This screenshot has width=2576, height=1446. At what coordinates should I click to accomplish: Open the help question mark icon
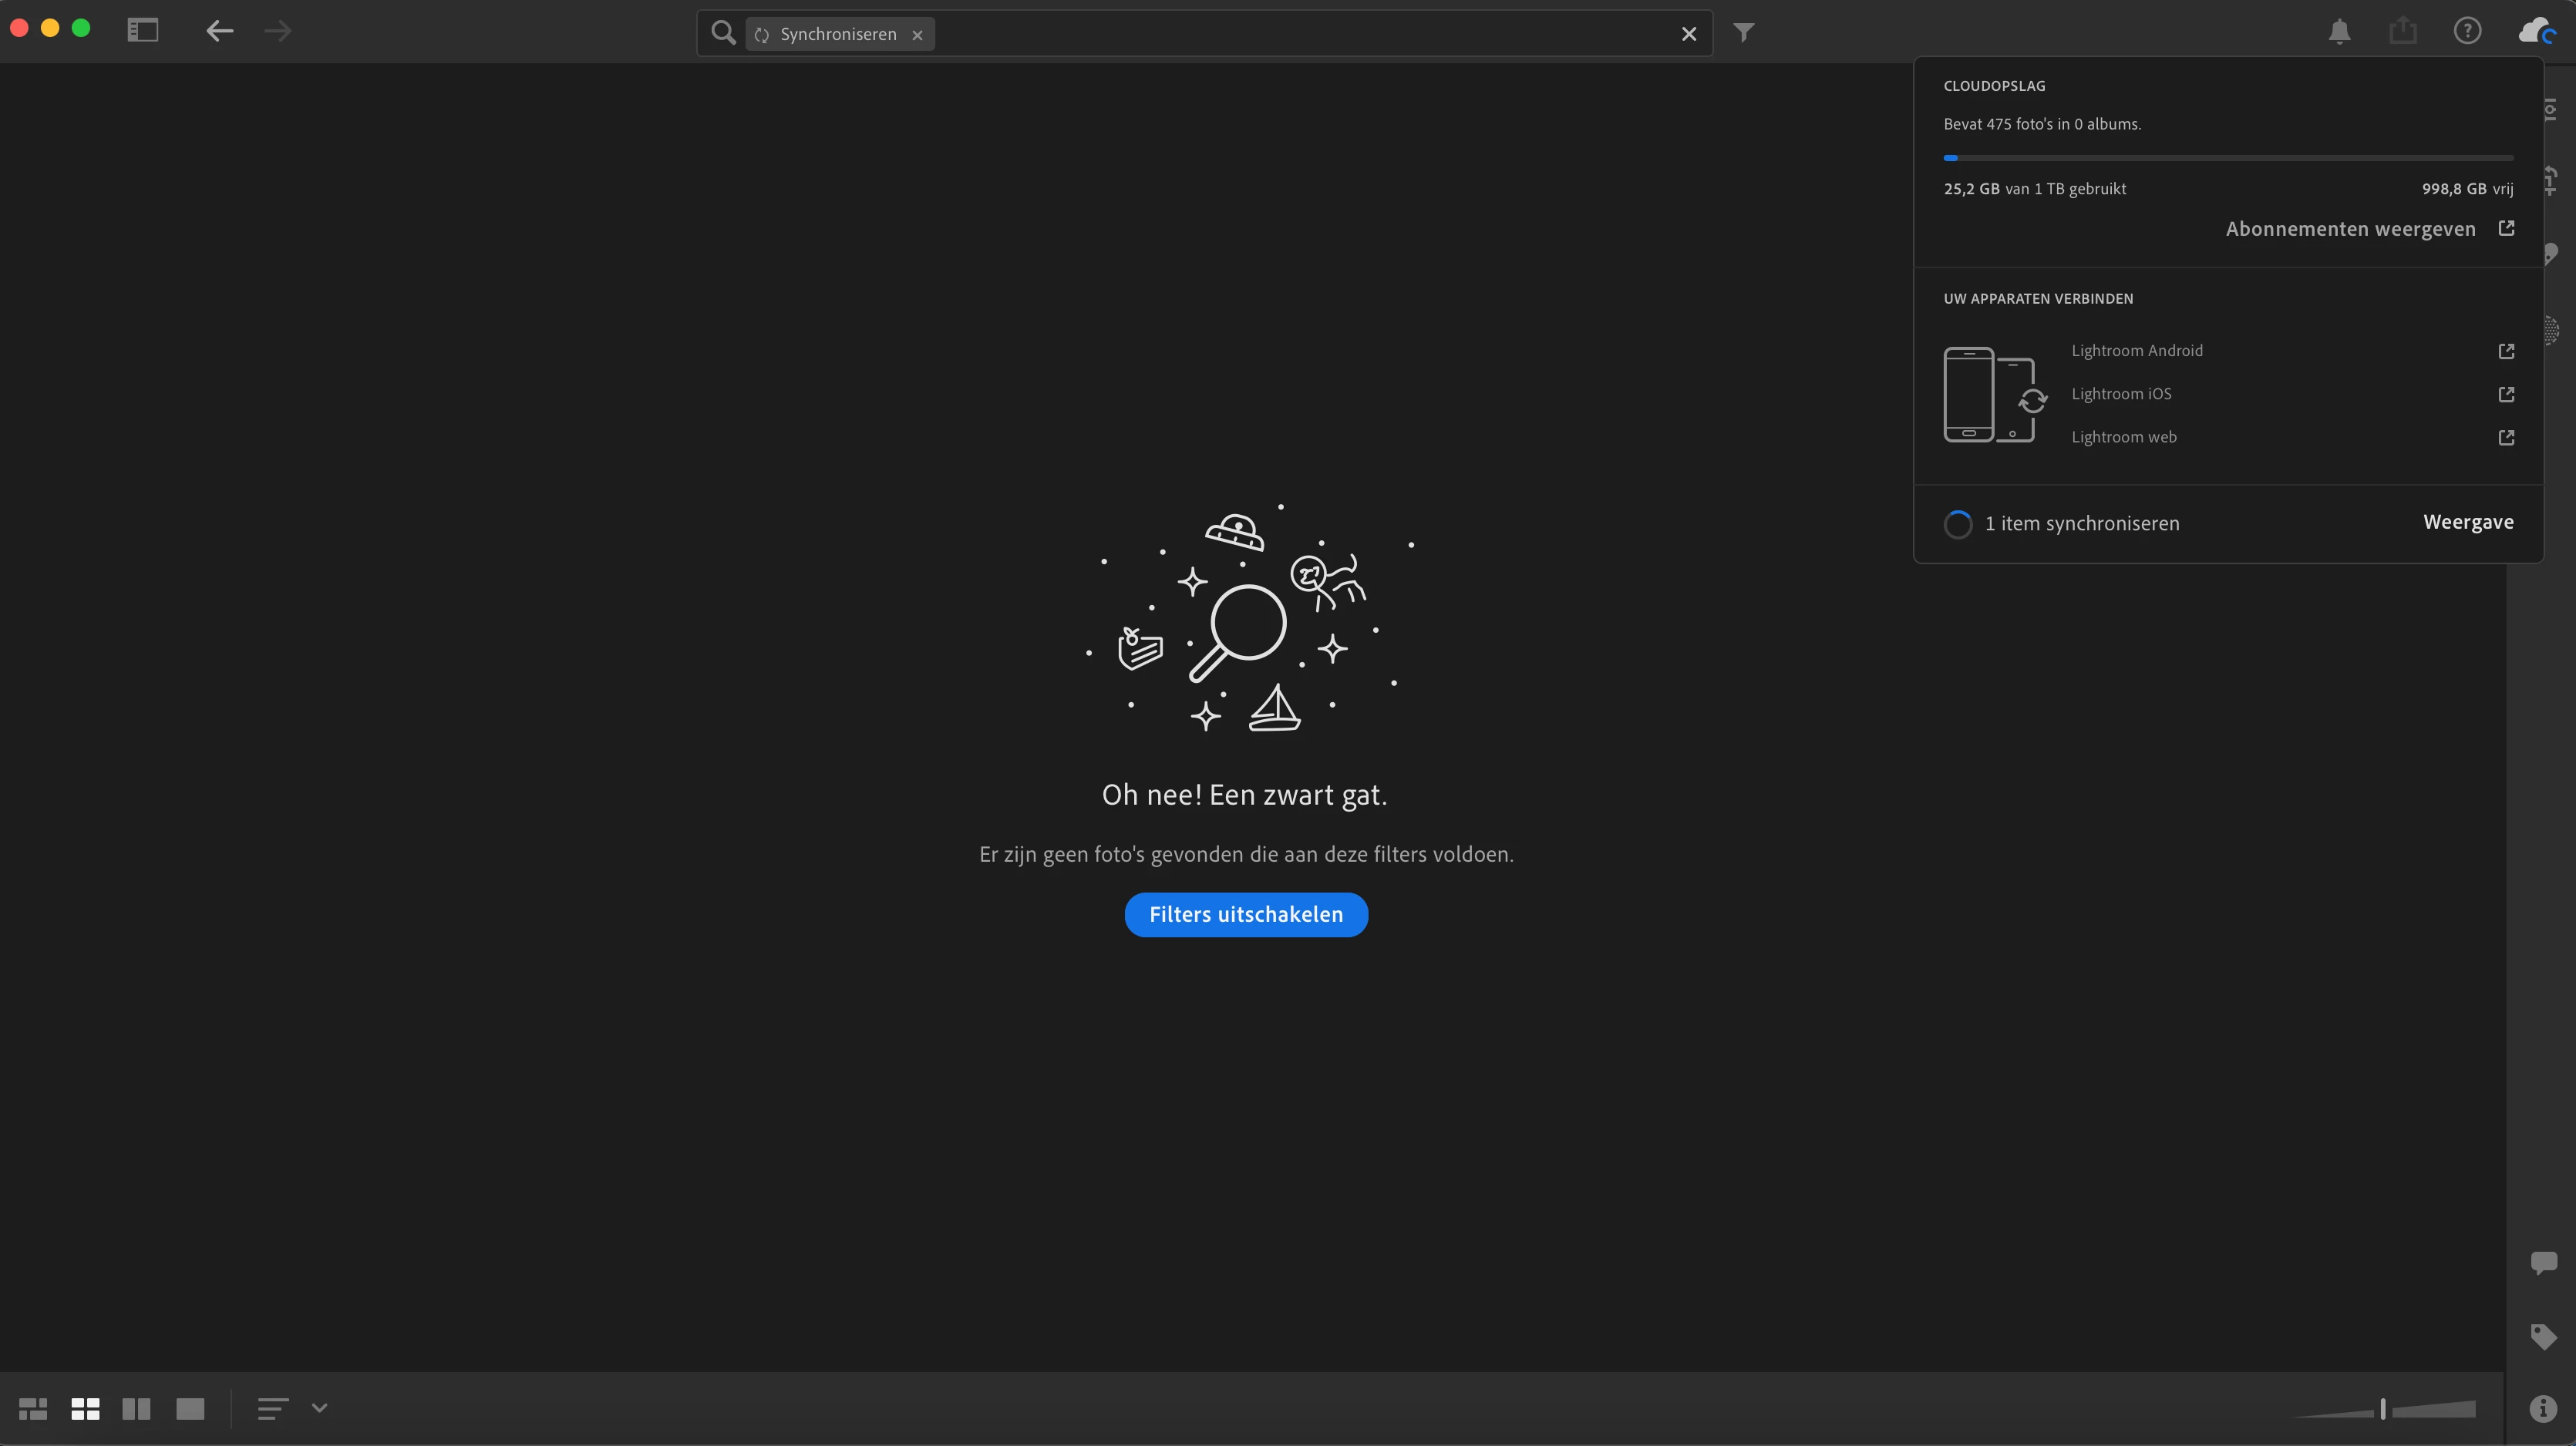[2467, 31]
